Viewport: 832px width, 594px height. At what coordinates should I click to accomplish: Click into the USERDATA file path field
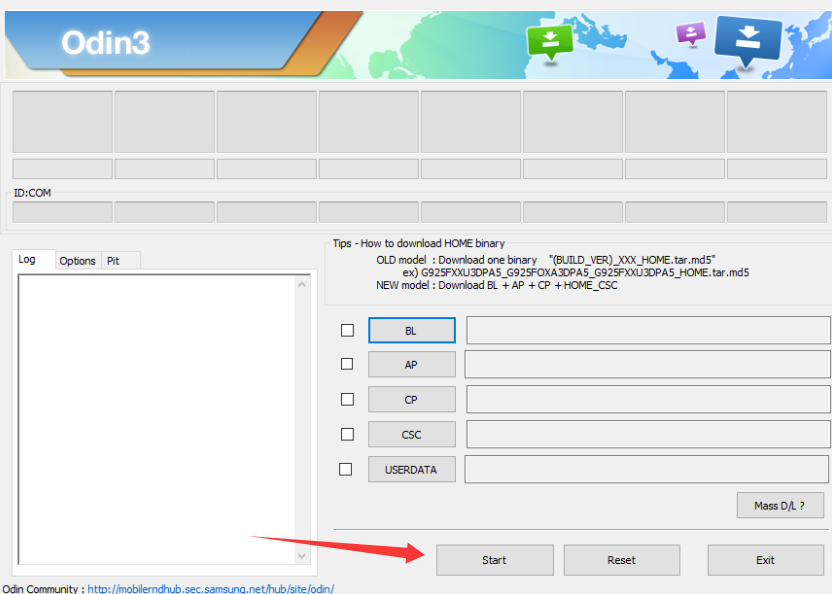[646, 469]
